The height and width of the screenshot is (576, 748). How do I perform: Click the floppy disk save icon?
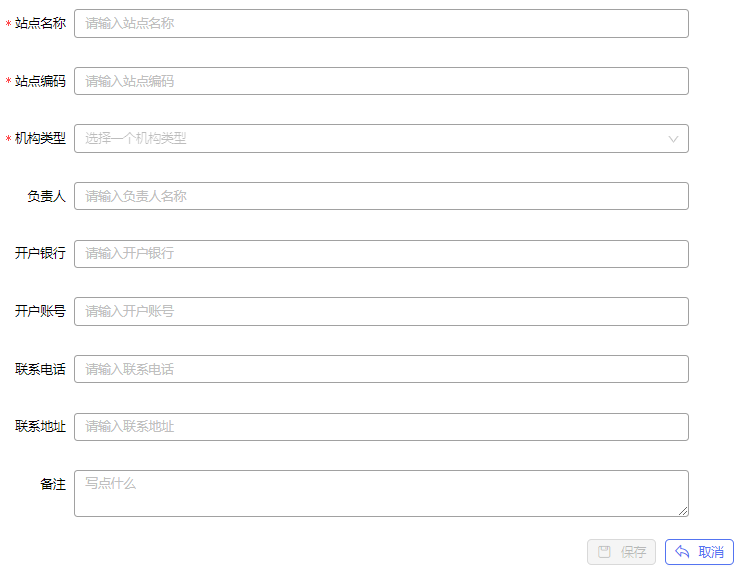604,552
